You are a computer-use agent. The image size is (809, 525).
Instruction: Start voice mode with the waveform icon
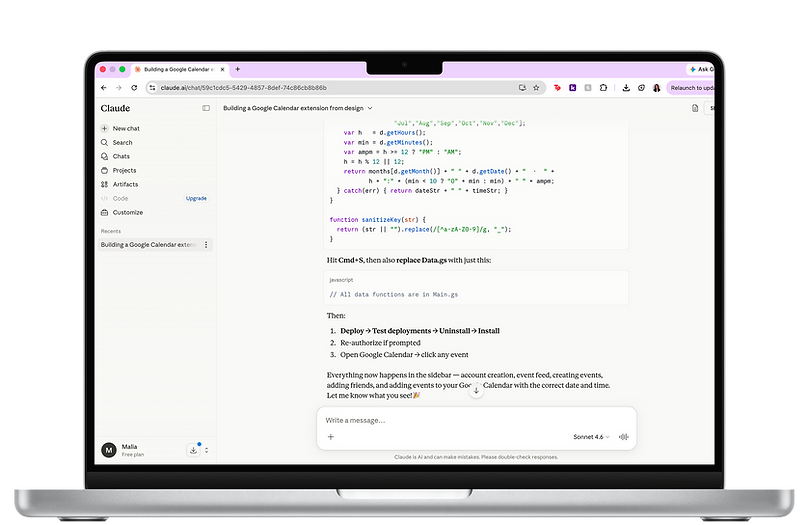pos(624,437)
